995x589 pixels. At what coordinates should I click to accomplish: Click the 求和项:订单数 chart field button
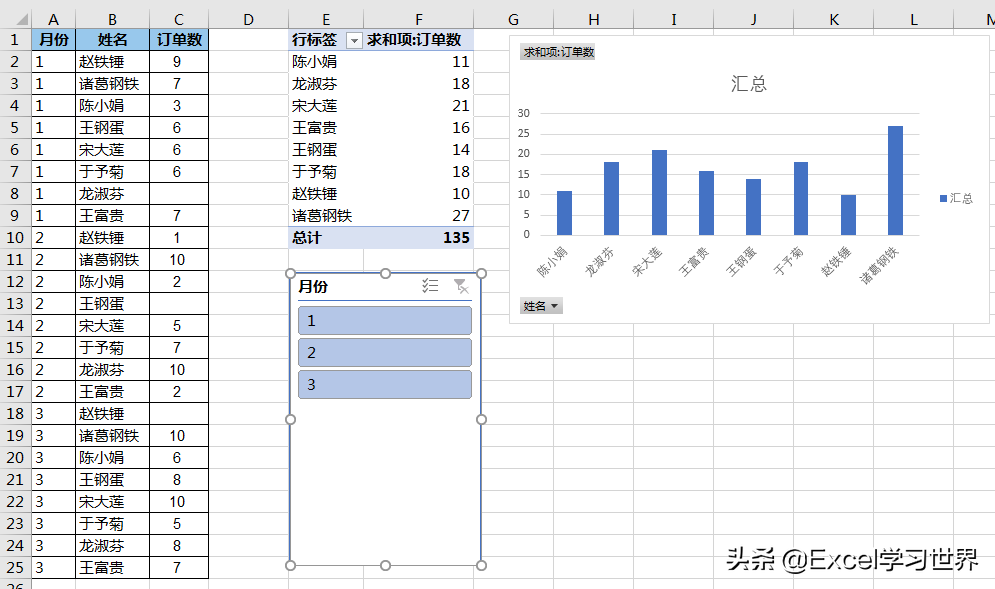[x=558, y=52]
